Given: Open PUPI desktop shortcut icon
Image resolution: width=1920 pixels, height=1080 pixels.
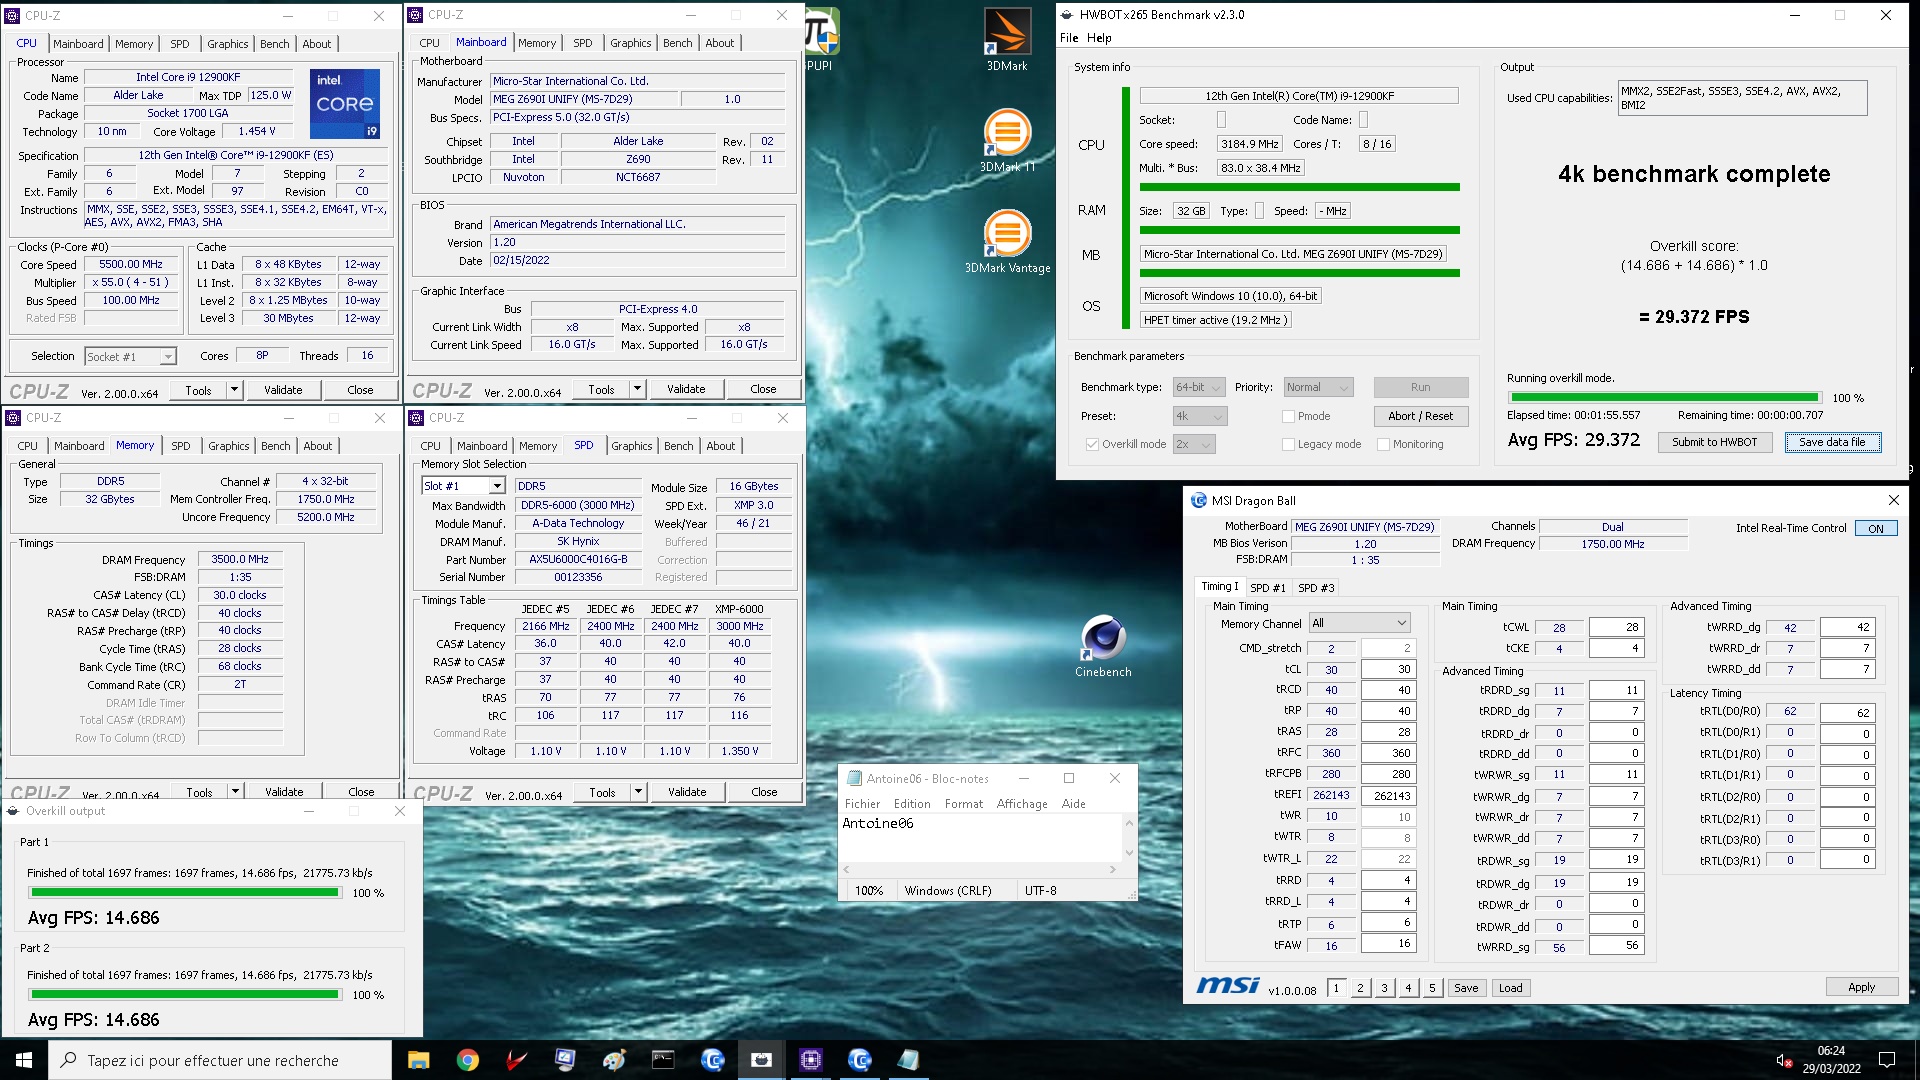Looking at the screenshot, I should 820,40.
